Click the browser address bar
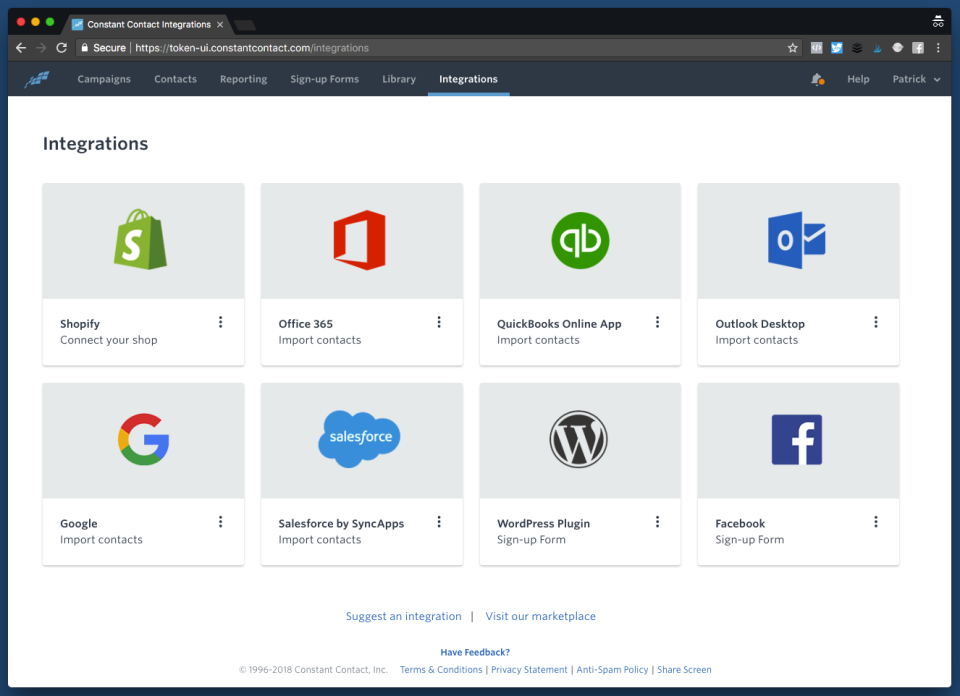The height and width of the screenshot is (696, 960). (x=450, y=48)
